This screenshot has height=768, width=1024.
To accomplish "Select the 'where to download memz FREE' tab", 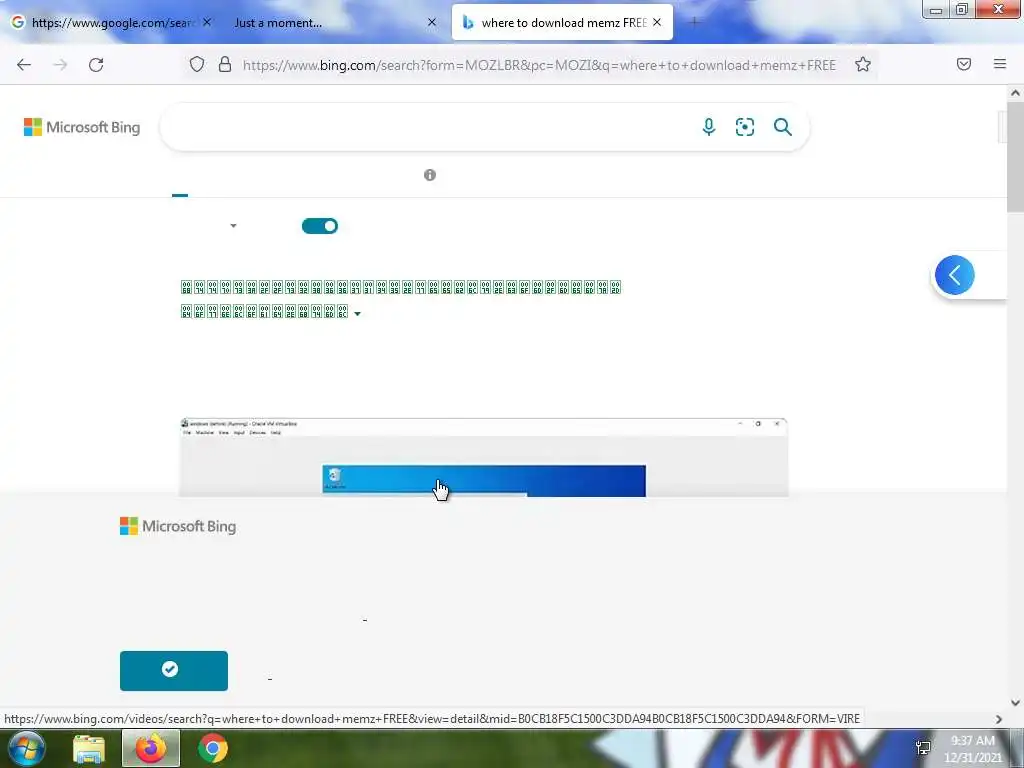I will point(562,22).
